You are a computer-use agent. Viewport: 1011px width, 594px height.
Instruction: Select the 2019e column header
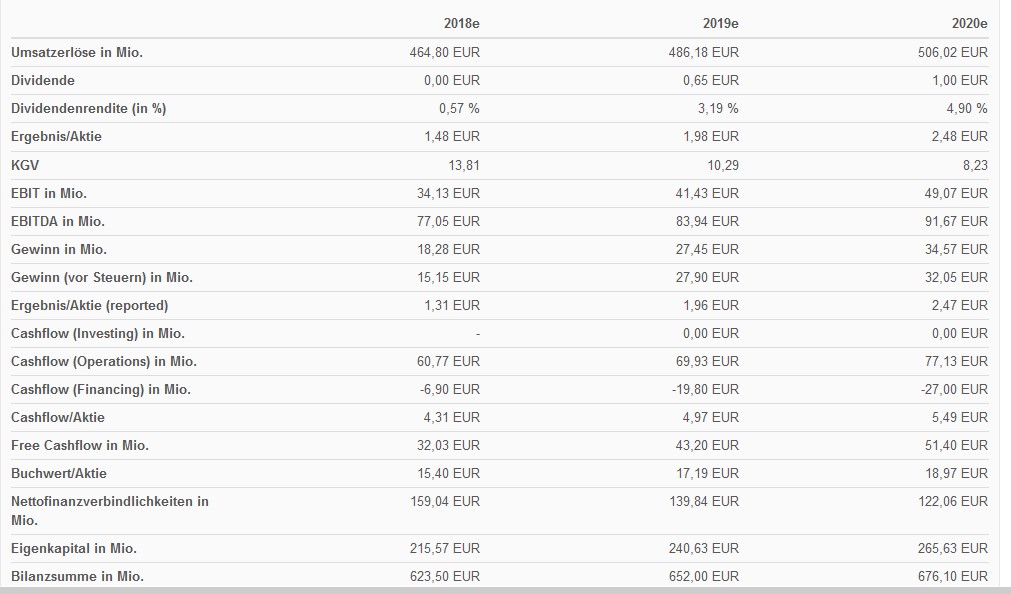tap(720, 23)
